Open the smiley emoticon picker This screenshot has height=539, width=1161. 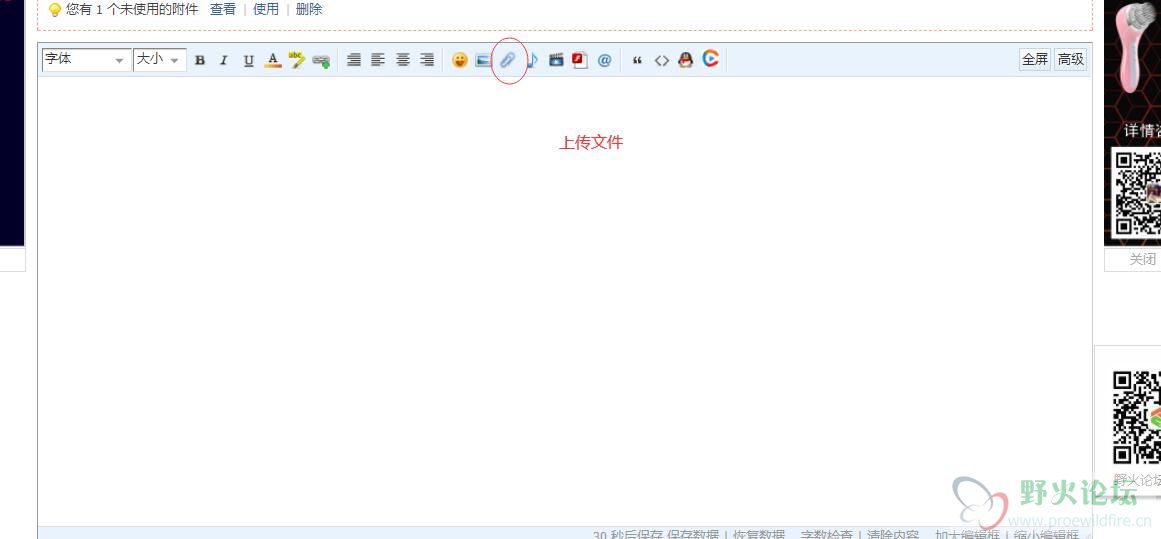click(x=460, y=61)
